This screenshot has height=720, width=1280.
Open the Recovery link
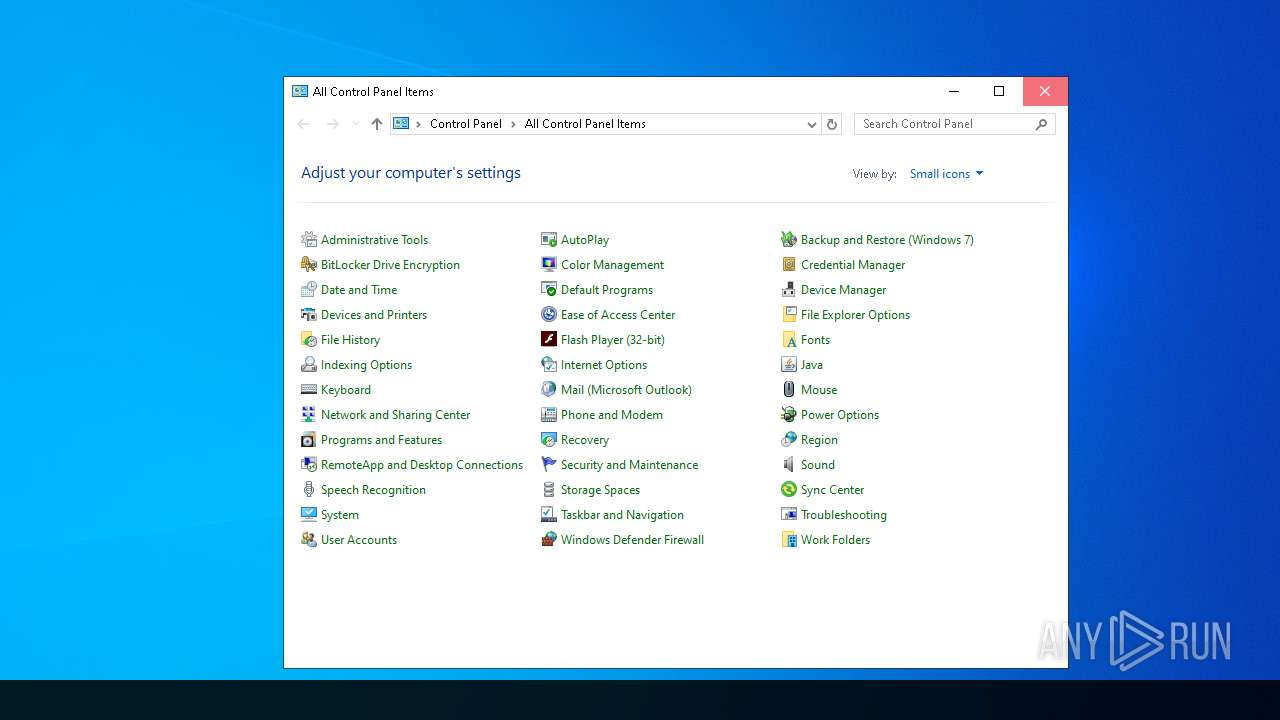point(585,440)
